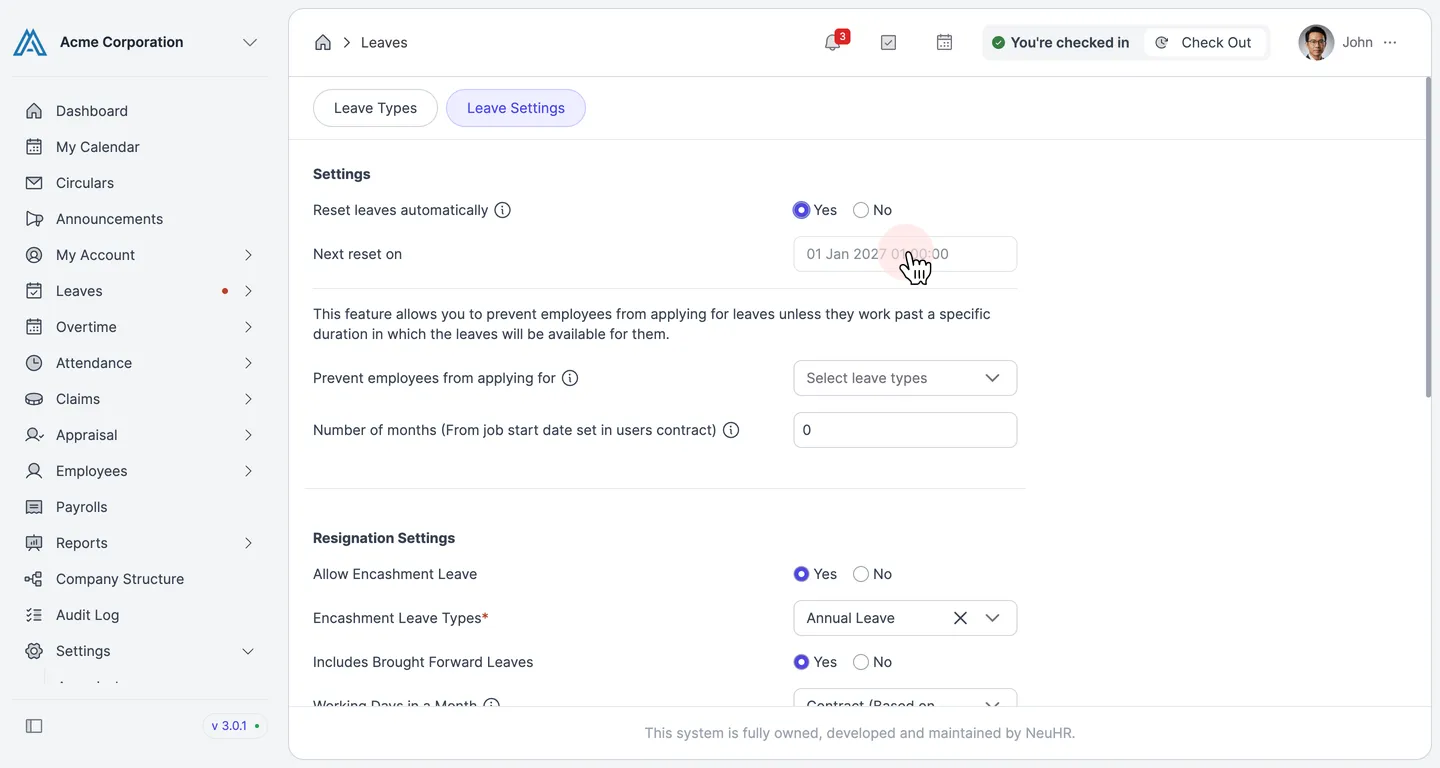Click the Settings gear icon in sidebar
Screen dimensions: 1440x768
(34, 651)
